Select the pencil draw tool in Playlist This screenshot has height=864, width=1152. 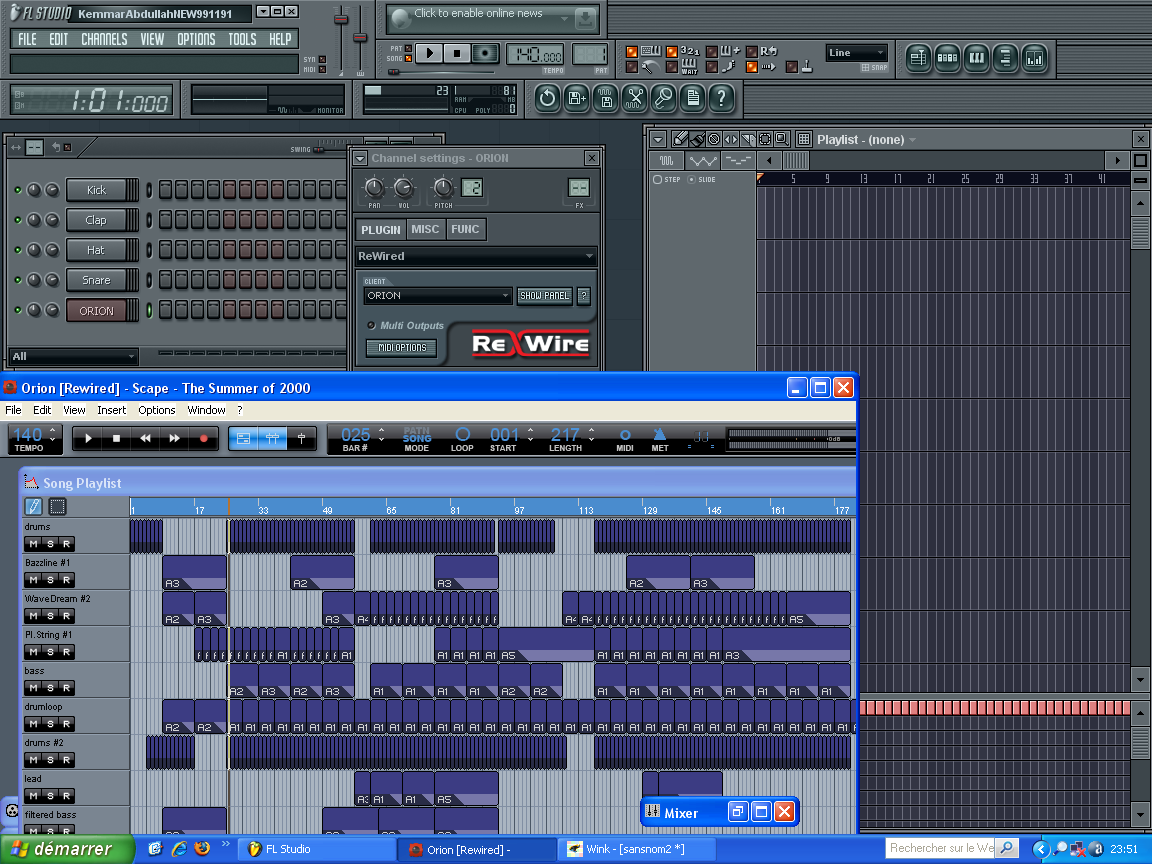click(680, 138)
